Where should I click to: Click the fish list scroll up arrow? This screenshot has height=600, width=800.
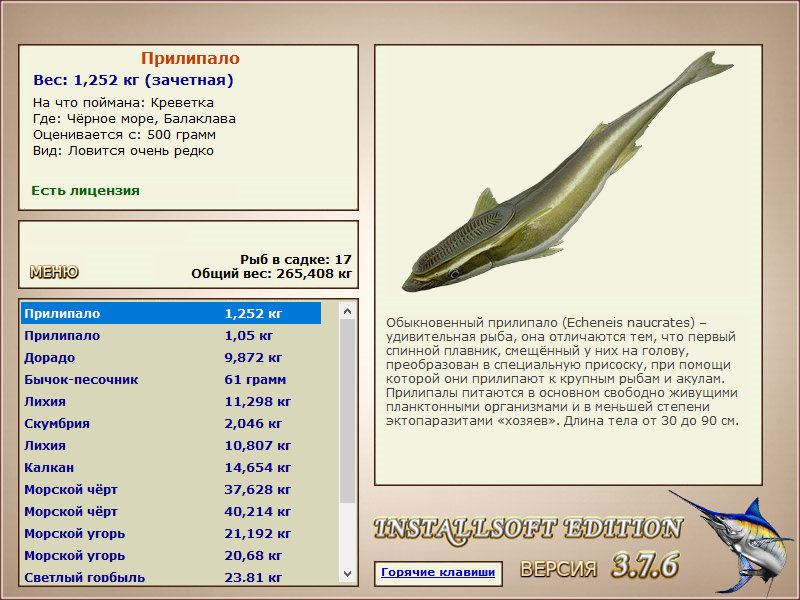pyautogui.click(x=347, y=311)
